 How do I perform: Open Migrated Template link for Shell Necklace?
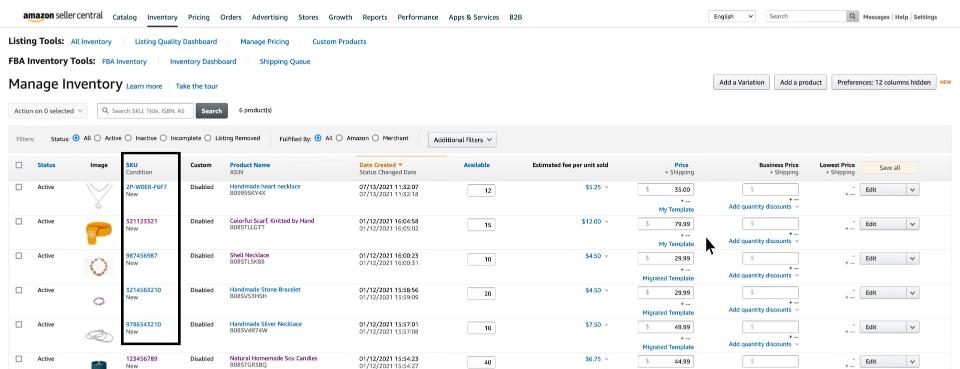(x=668, y=278)
